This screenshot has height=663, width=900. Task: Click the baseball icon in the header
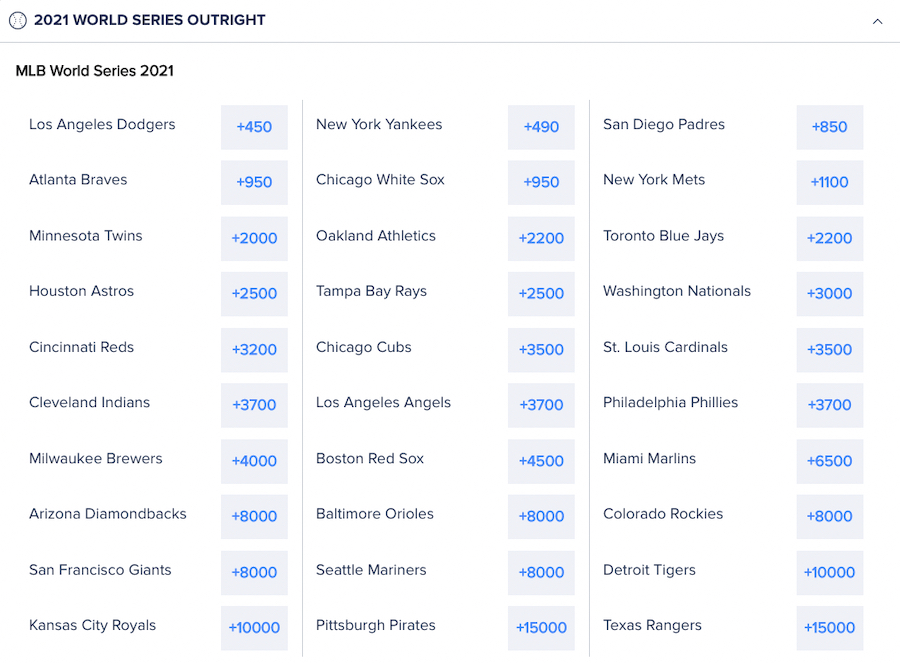pyautogui.click(x=18, y=20)
